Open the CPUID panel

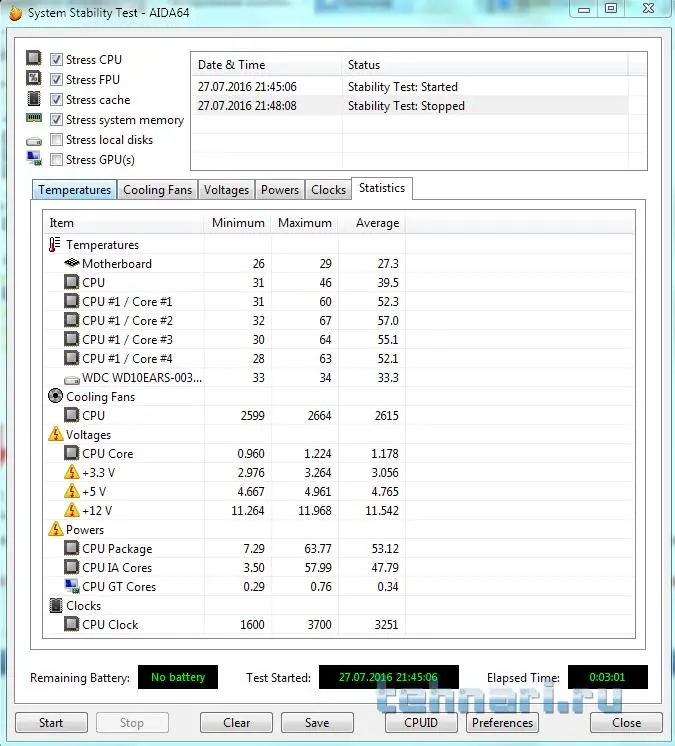point(421,723)
